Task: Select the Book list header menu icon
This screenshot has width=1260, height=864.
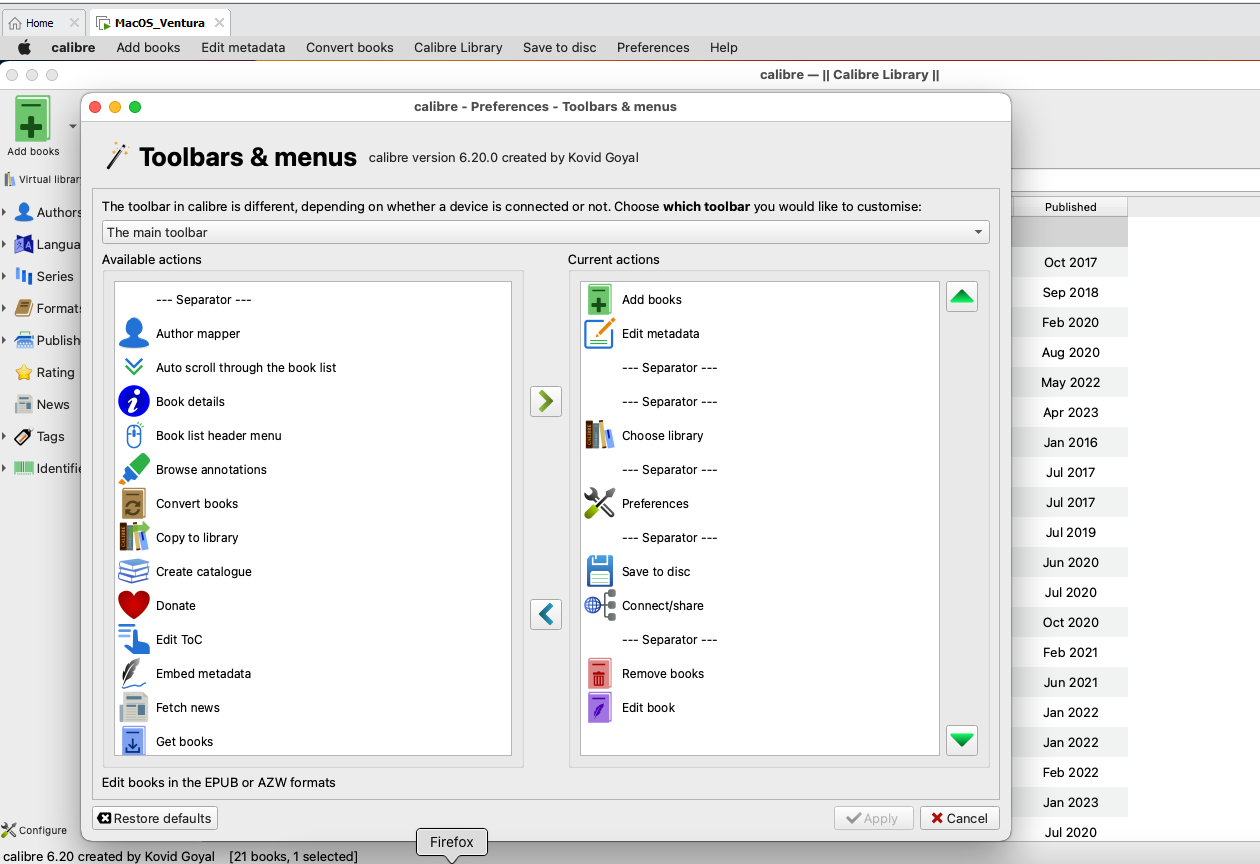Action: click(134, 435)
